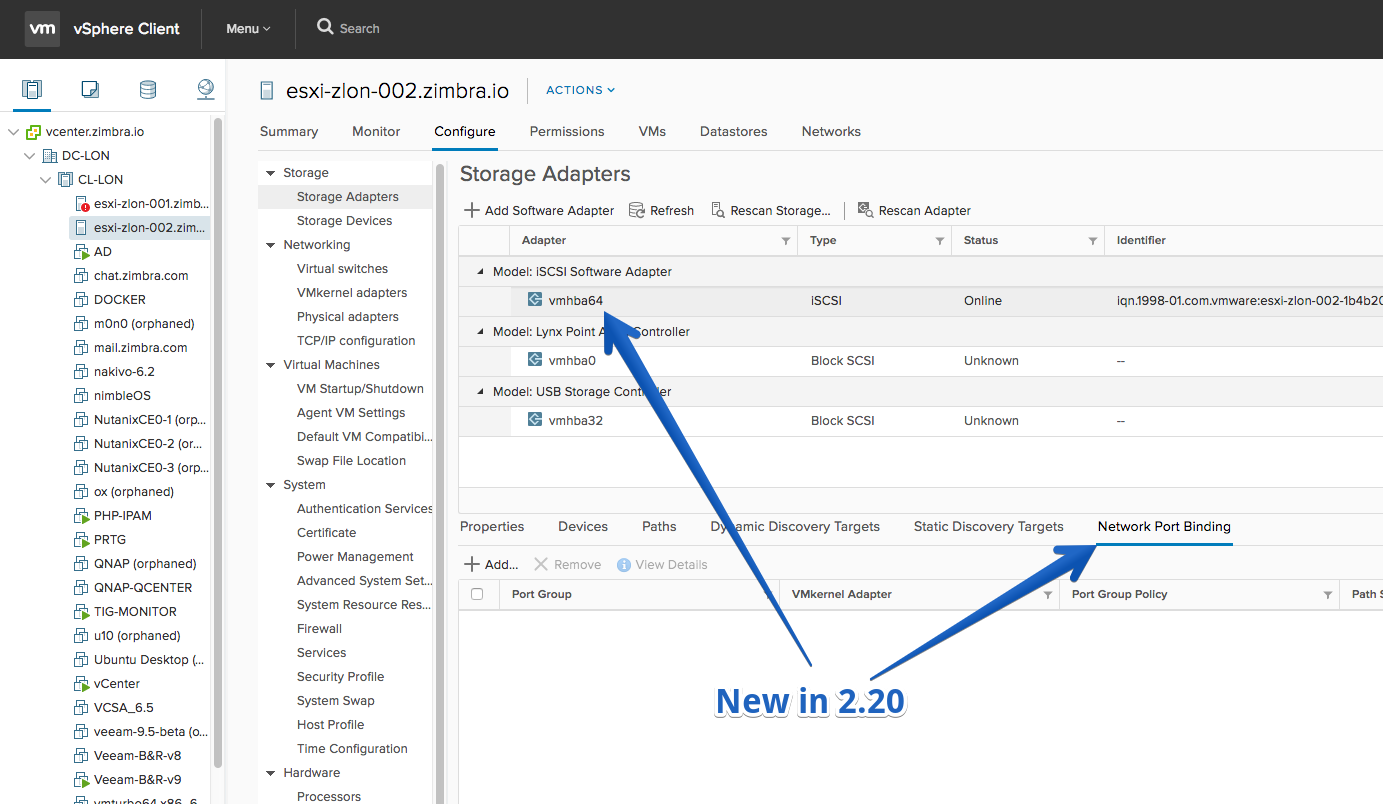Show the adapter Properties tab
This screenshot has height=804, width=1383.
492,526
